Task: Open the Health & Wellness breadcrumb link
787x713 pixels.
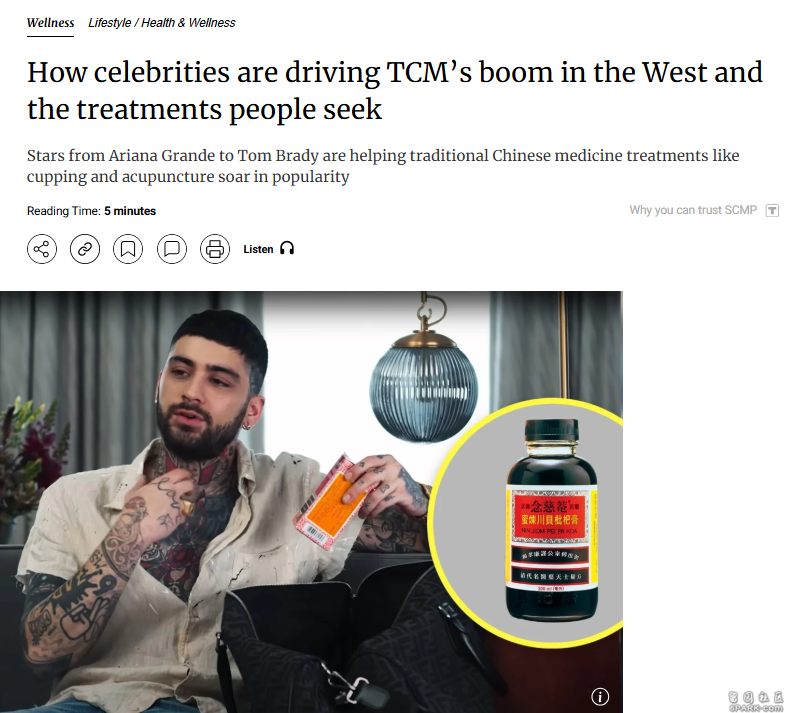Action: coord(188,23)
